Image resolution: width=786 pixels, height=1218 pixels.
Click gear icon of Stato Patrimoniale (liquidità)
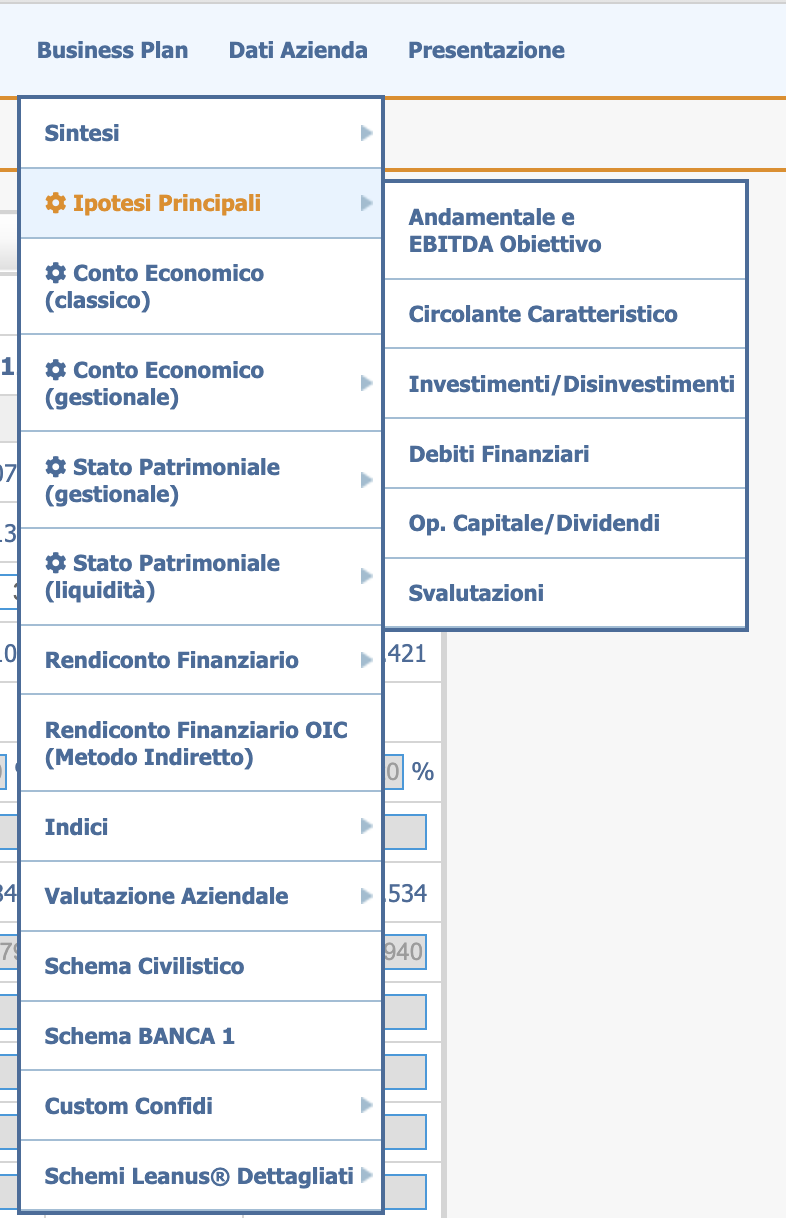point(56,563)
